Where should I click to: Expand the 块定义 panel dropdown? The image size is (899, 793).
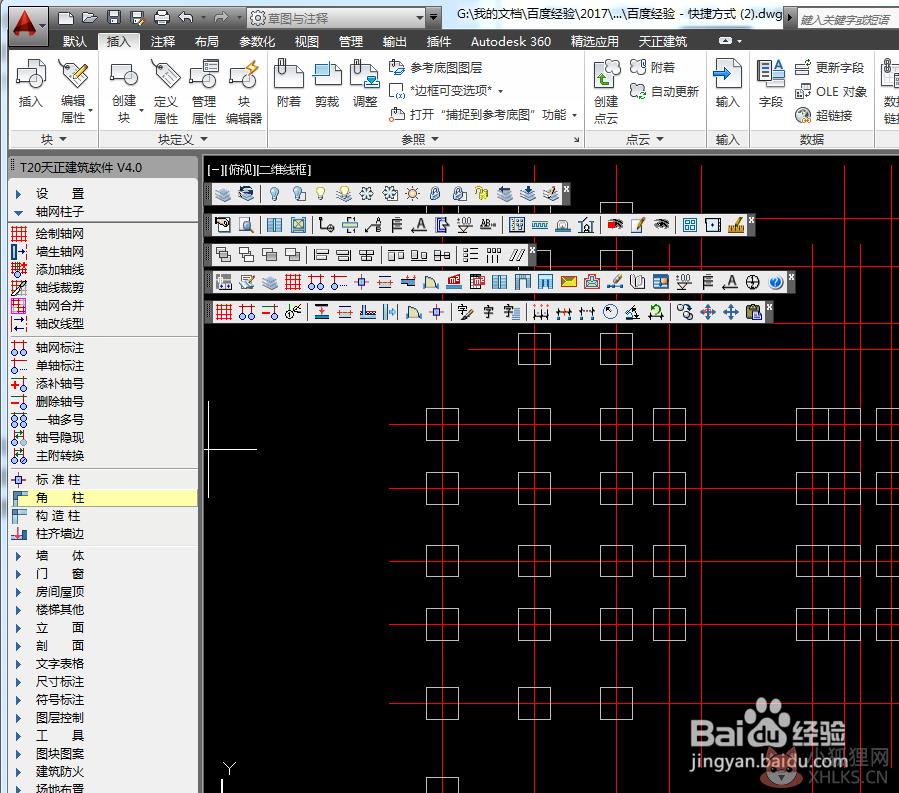point(182,139)
